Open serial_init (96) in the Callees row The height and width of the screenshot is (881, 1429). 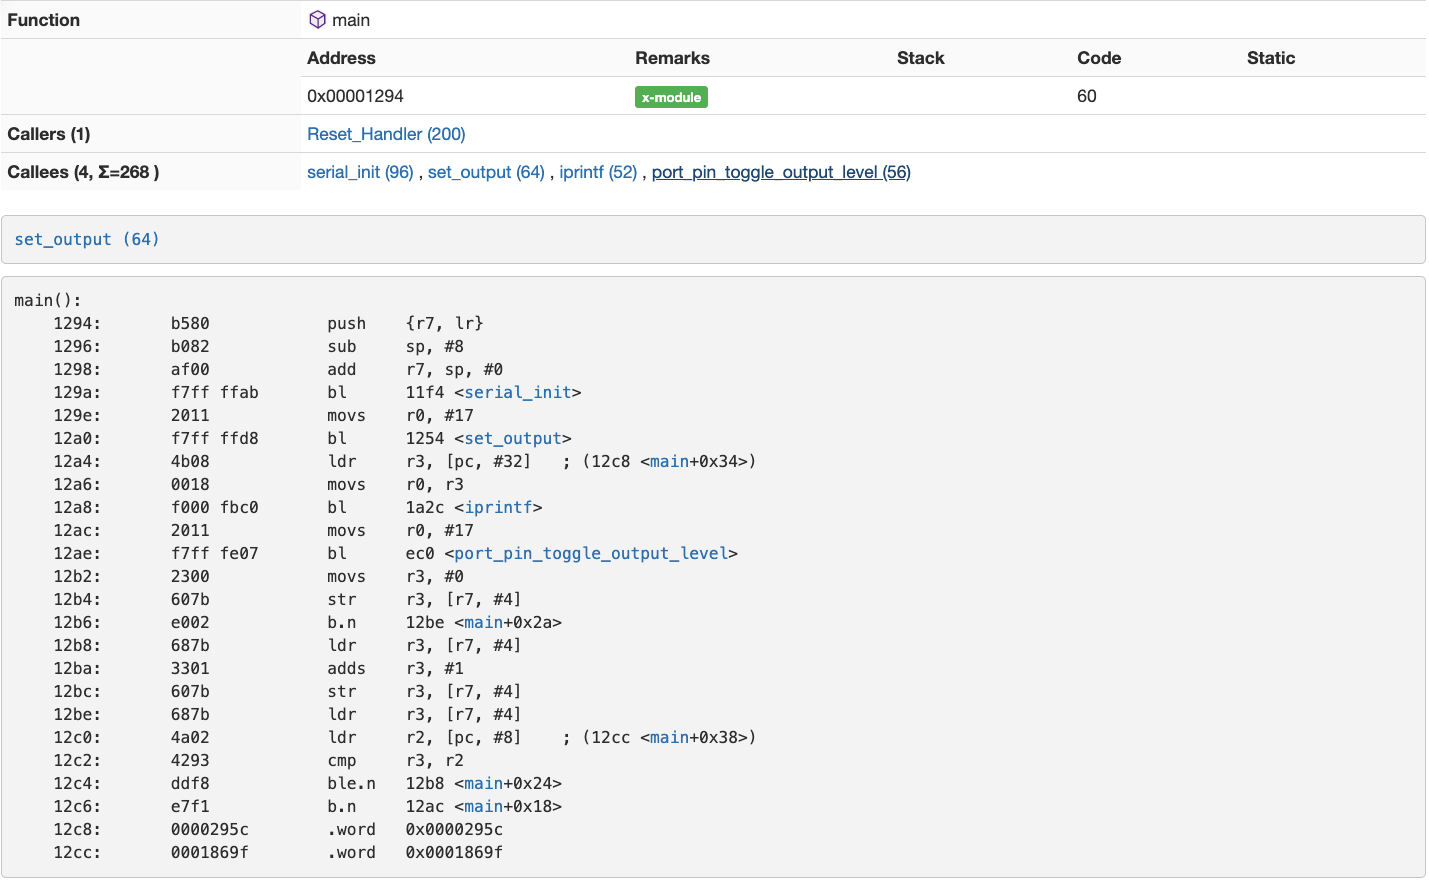pos(360,172)
